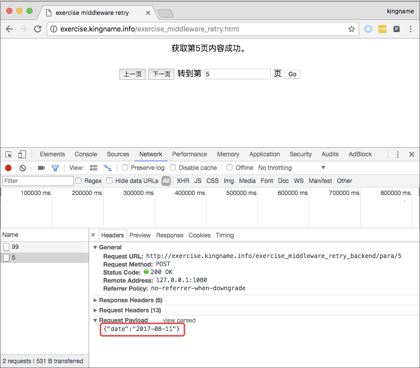Select the Network panel tab

point(151,154)
